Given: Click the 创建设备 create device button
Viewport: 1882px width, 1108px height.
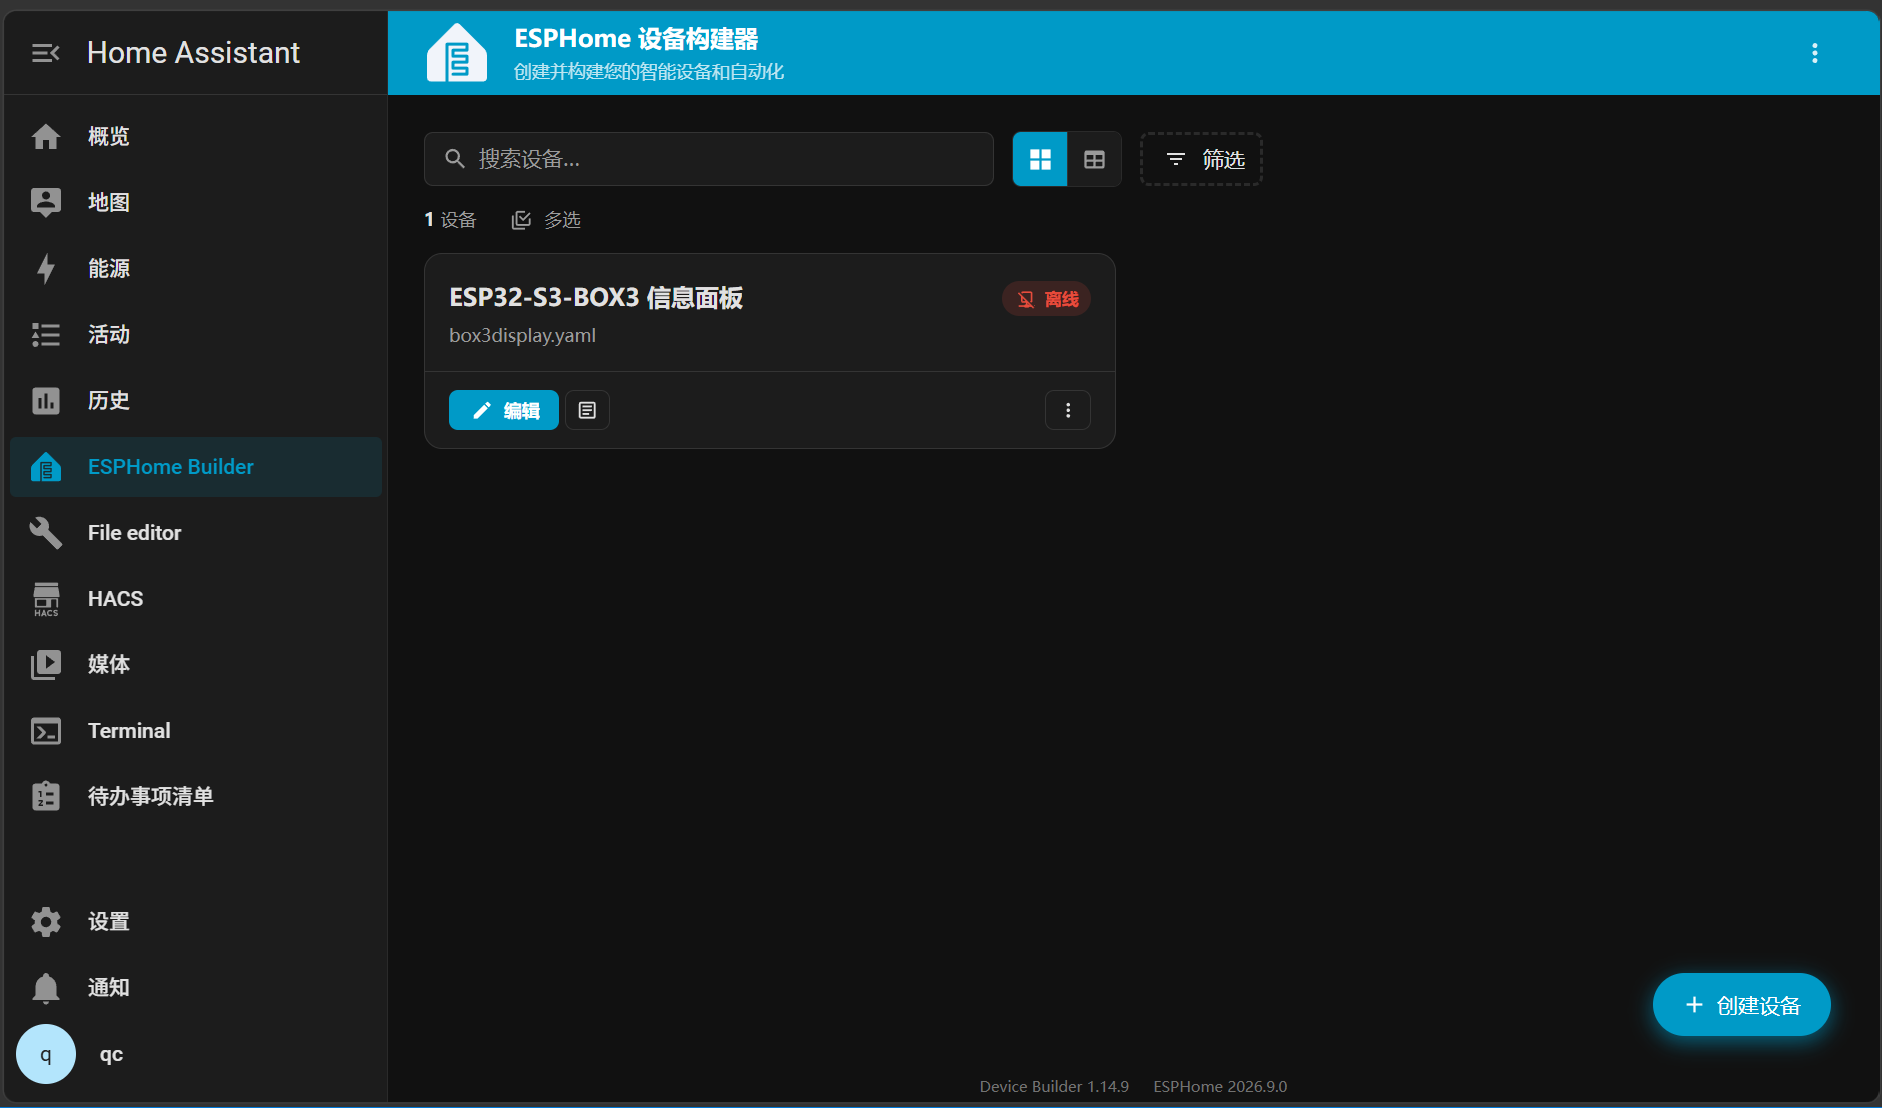Looking at the screenshot, I should click(x=1742, y=1005).
